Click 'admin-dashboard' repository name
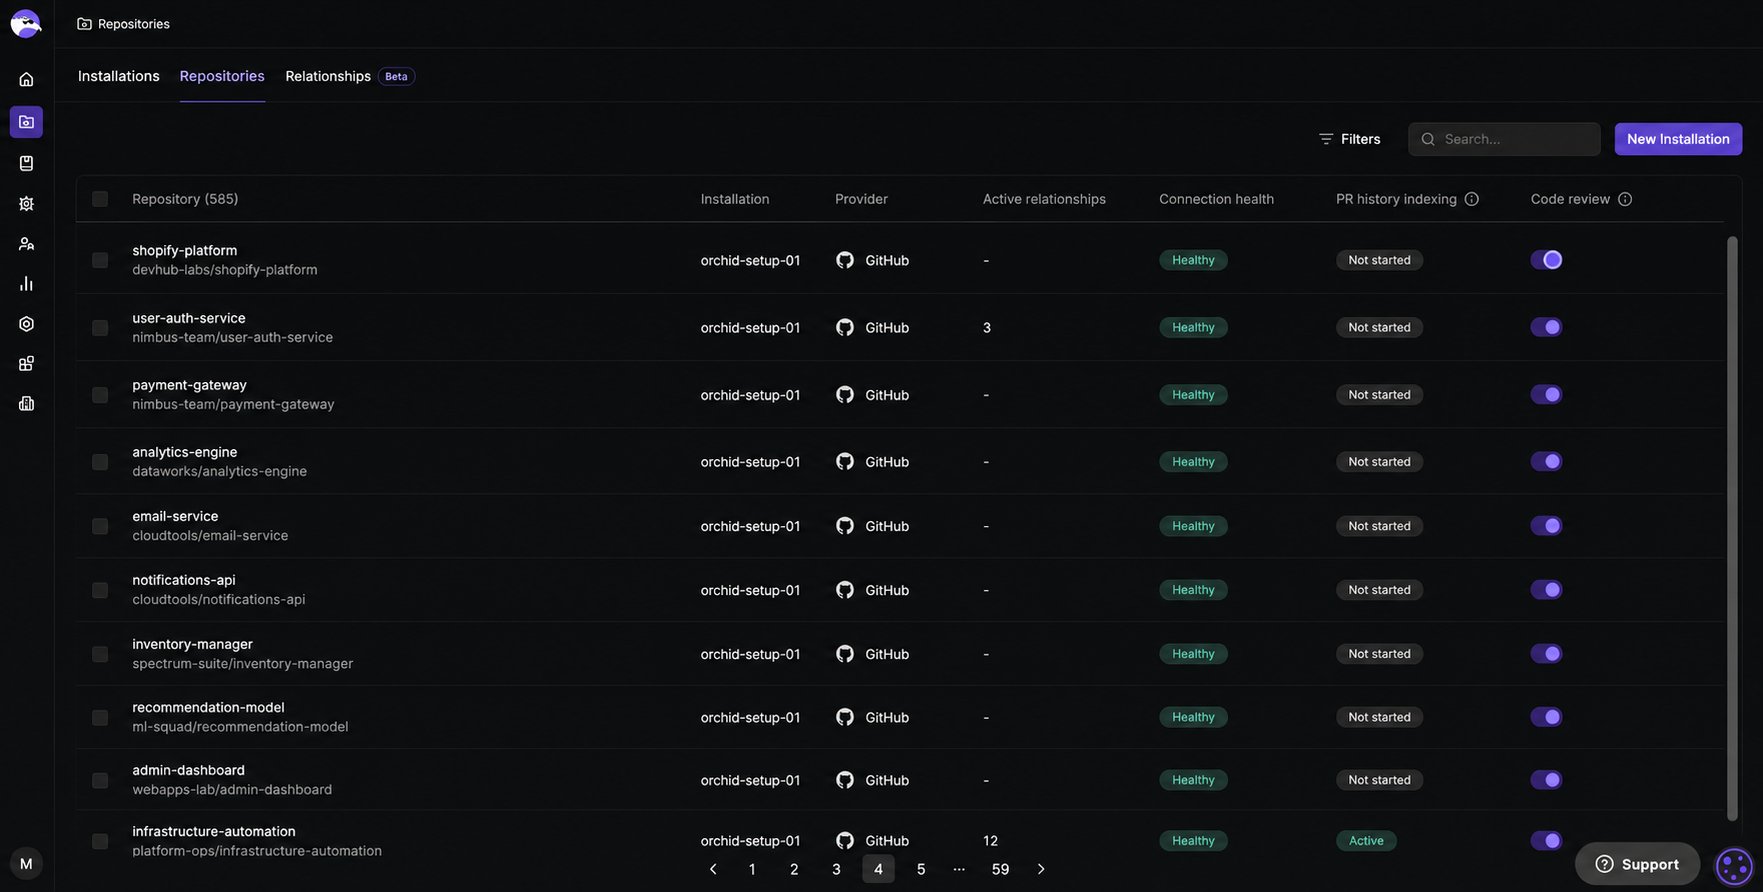This screenshot has height=892, width=1763. (x=188, y=770)
